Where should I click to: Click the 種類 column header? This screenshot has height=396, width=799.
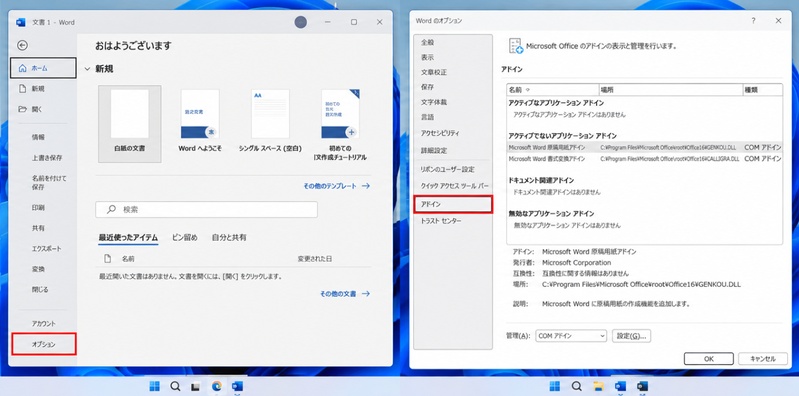pyautogui.click(x=763, y=90)
